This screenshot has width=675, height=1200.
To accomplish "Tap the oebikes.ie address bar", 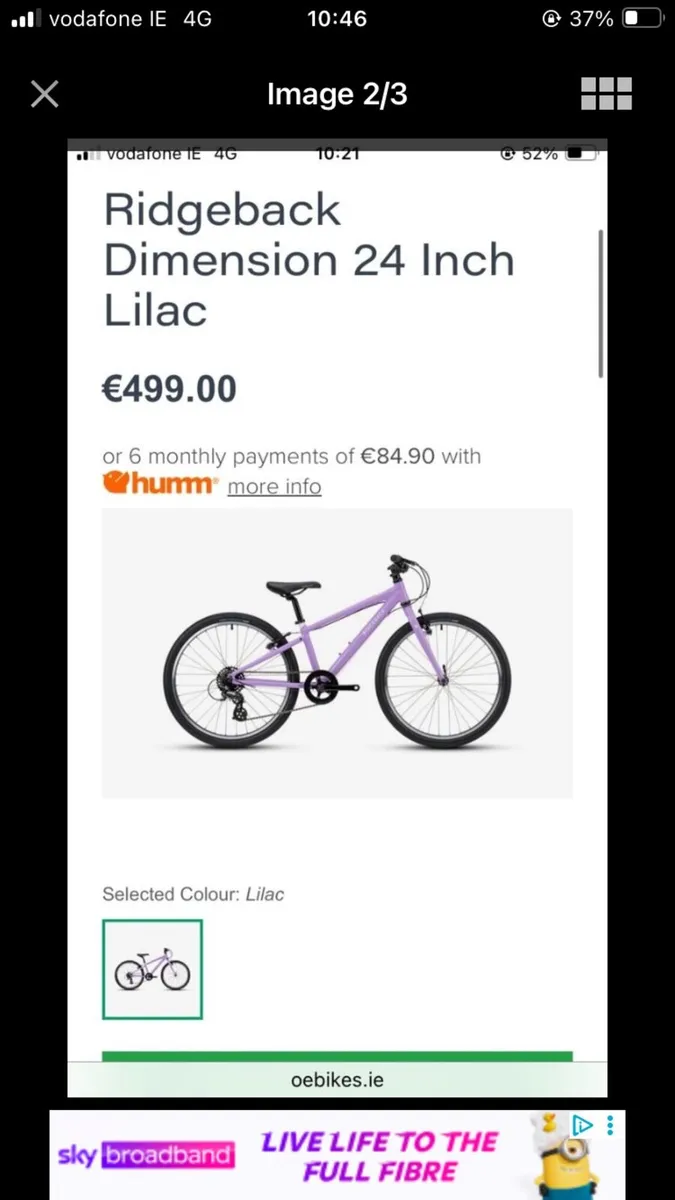I will (x=337, y=1080).
